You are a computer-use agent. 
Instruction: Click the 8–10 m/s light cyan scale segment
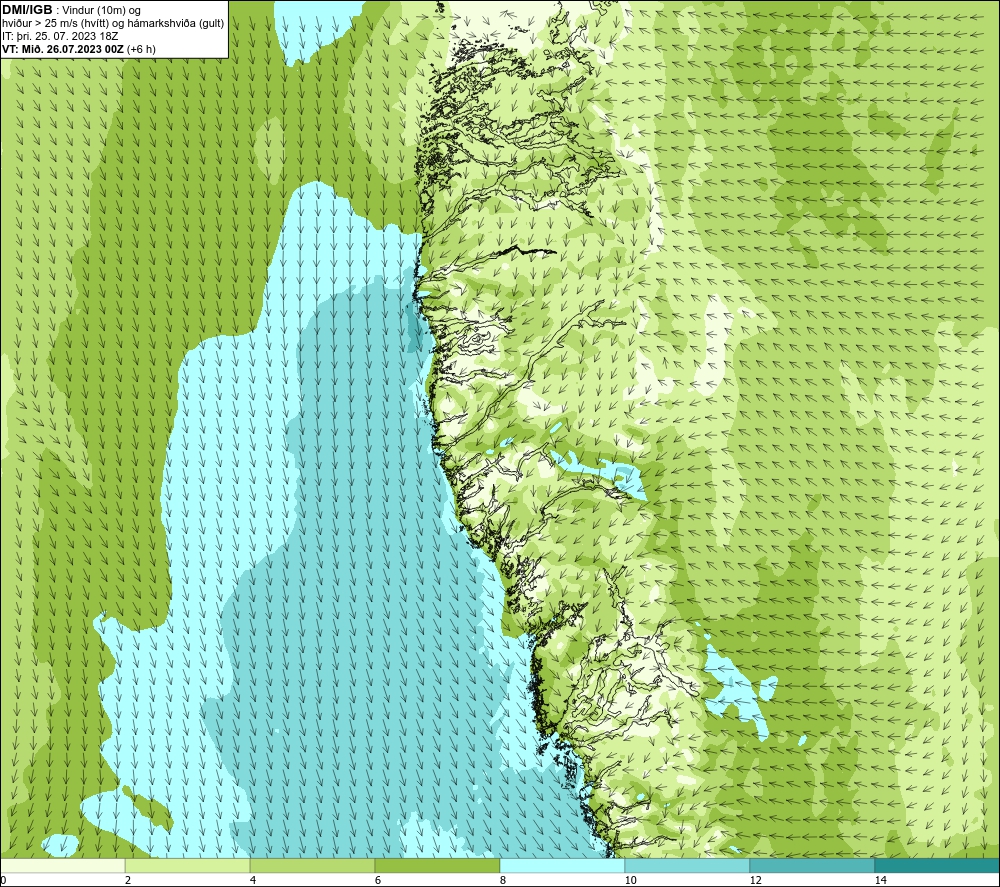click(x=562, y=865)
